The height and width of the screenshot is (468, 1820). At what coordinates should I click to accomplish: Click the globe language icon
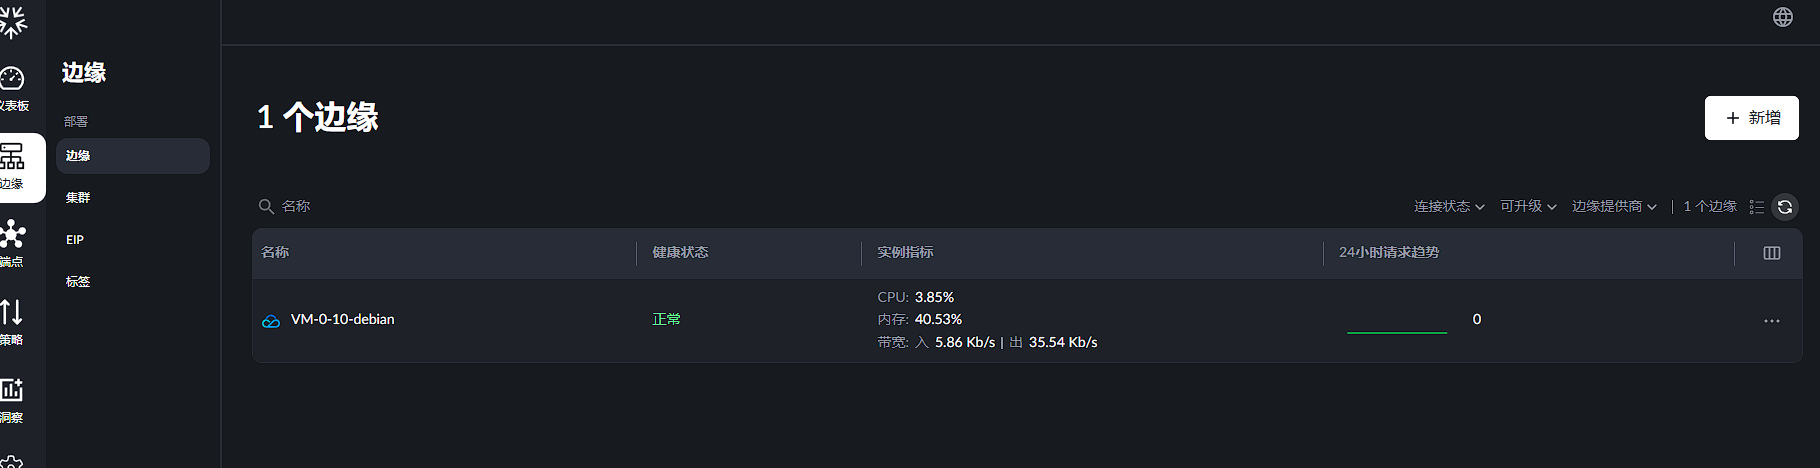(1783, 17)
